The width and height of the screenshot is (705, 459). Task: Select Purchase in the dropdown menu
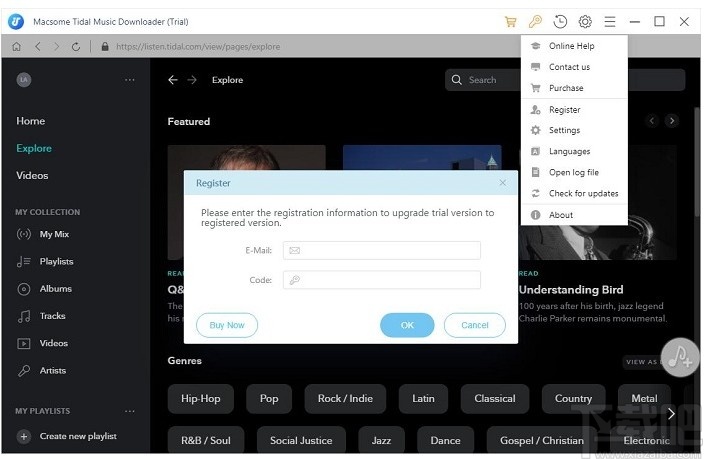click(x=574, y=88)
